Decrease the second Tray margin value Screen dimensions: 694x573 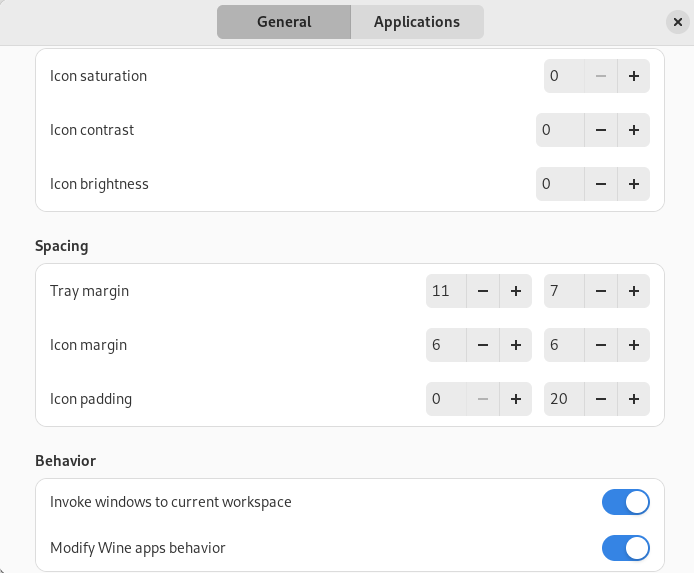601,291
